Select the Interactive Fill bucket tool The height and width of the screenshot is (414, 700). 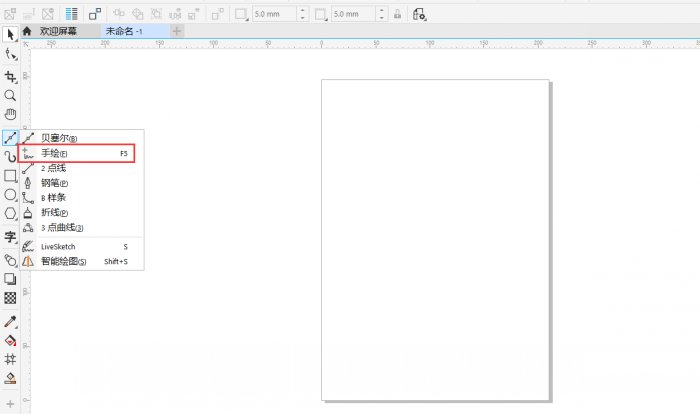10,341
